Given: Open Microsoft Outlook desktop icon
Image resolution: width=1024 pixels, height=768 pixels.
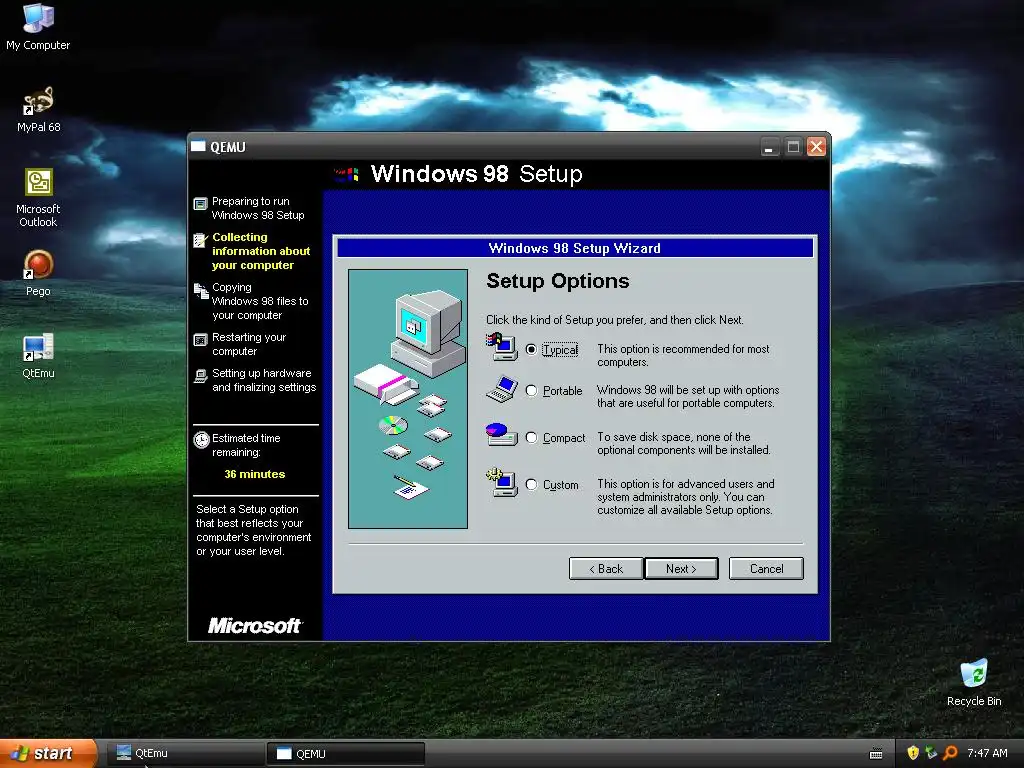Looking at the screenshot, I should click(38, 197).
